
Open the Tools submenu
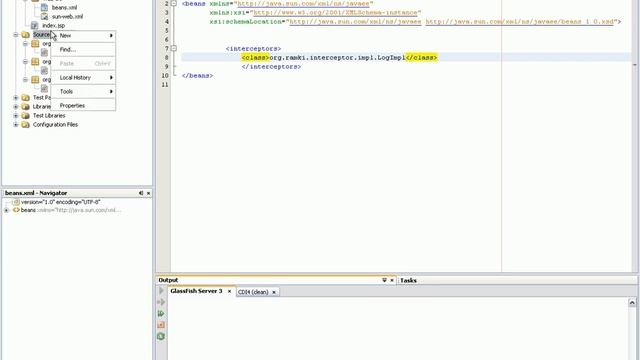click(83, 91)
